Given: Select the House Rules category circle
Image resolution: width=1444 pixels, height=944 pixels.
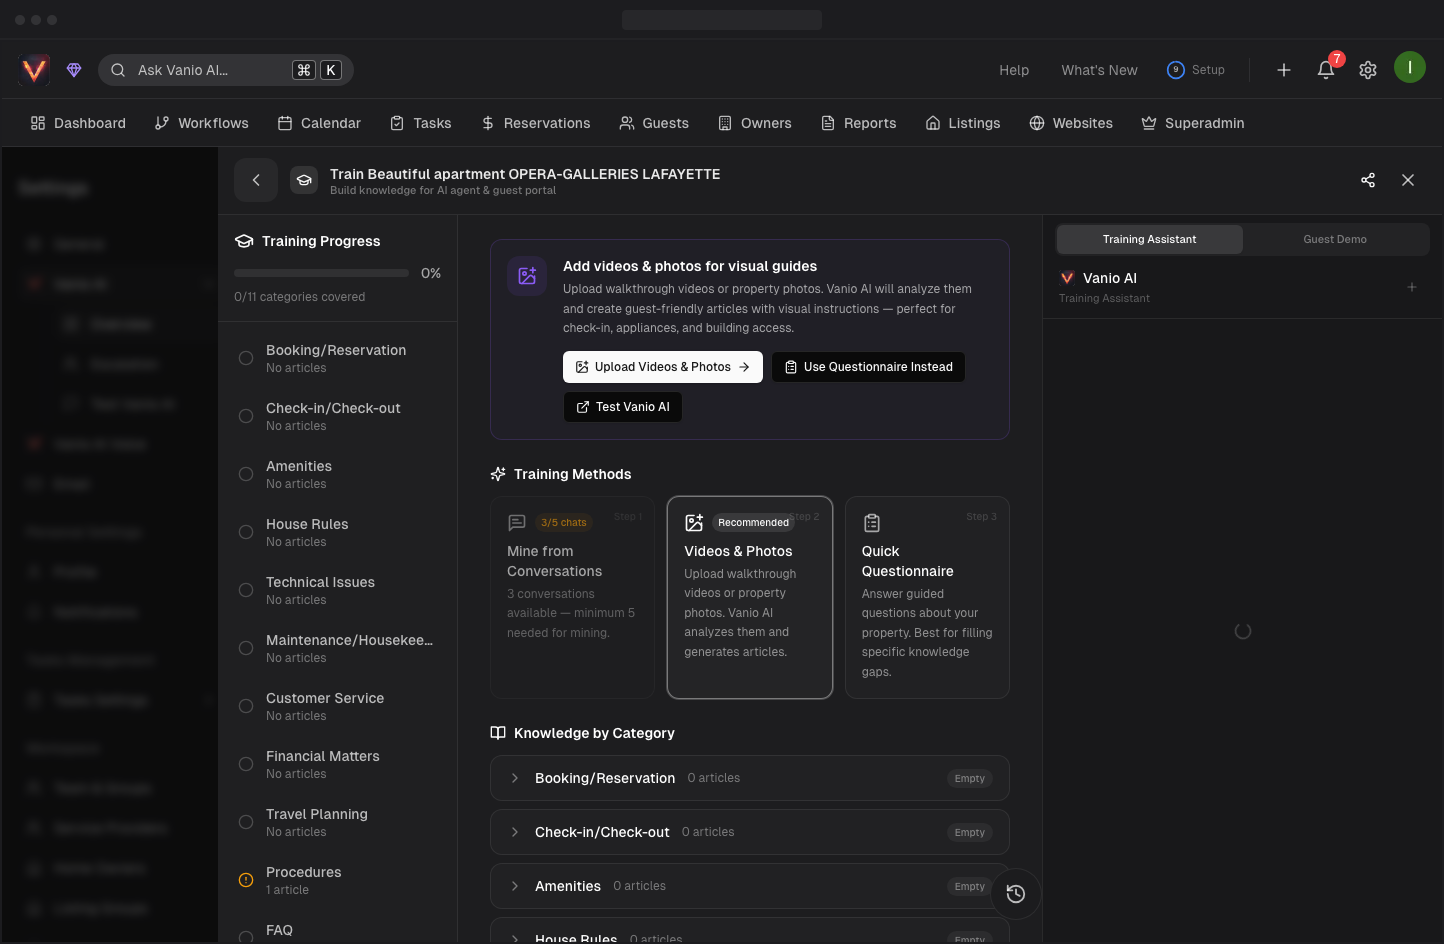Looking at the screenshot, I should (x=246, y=532).
